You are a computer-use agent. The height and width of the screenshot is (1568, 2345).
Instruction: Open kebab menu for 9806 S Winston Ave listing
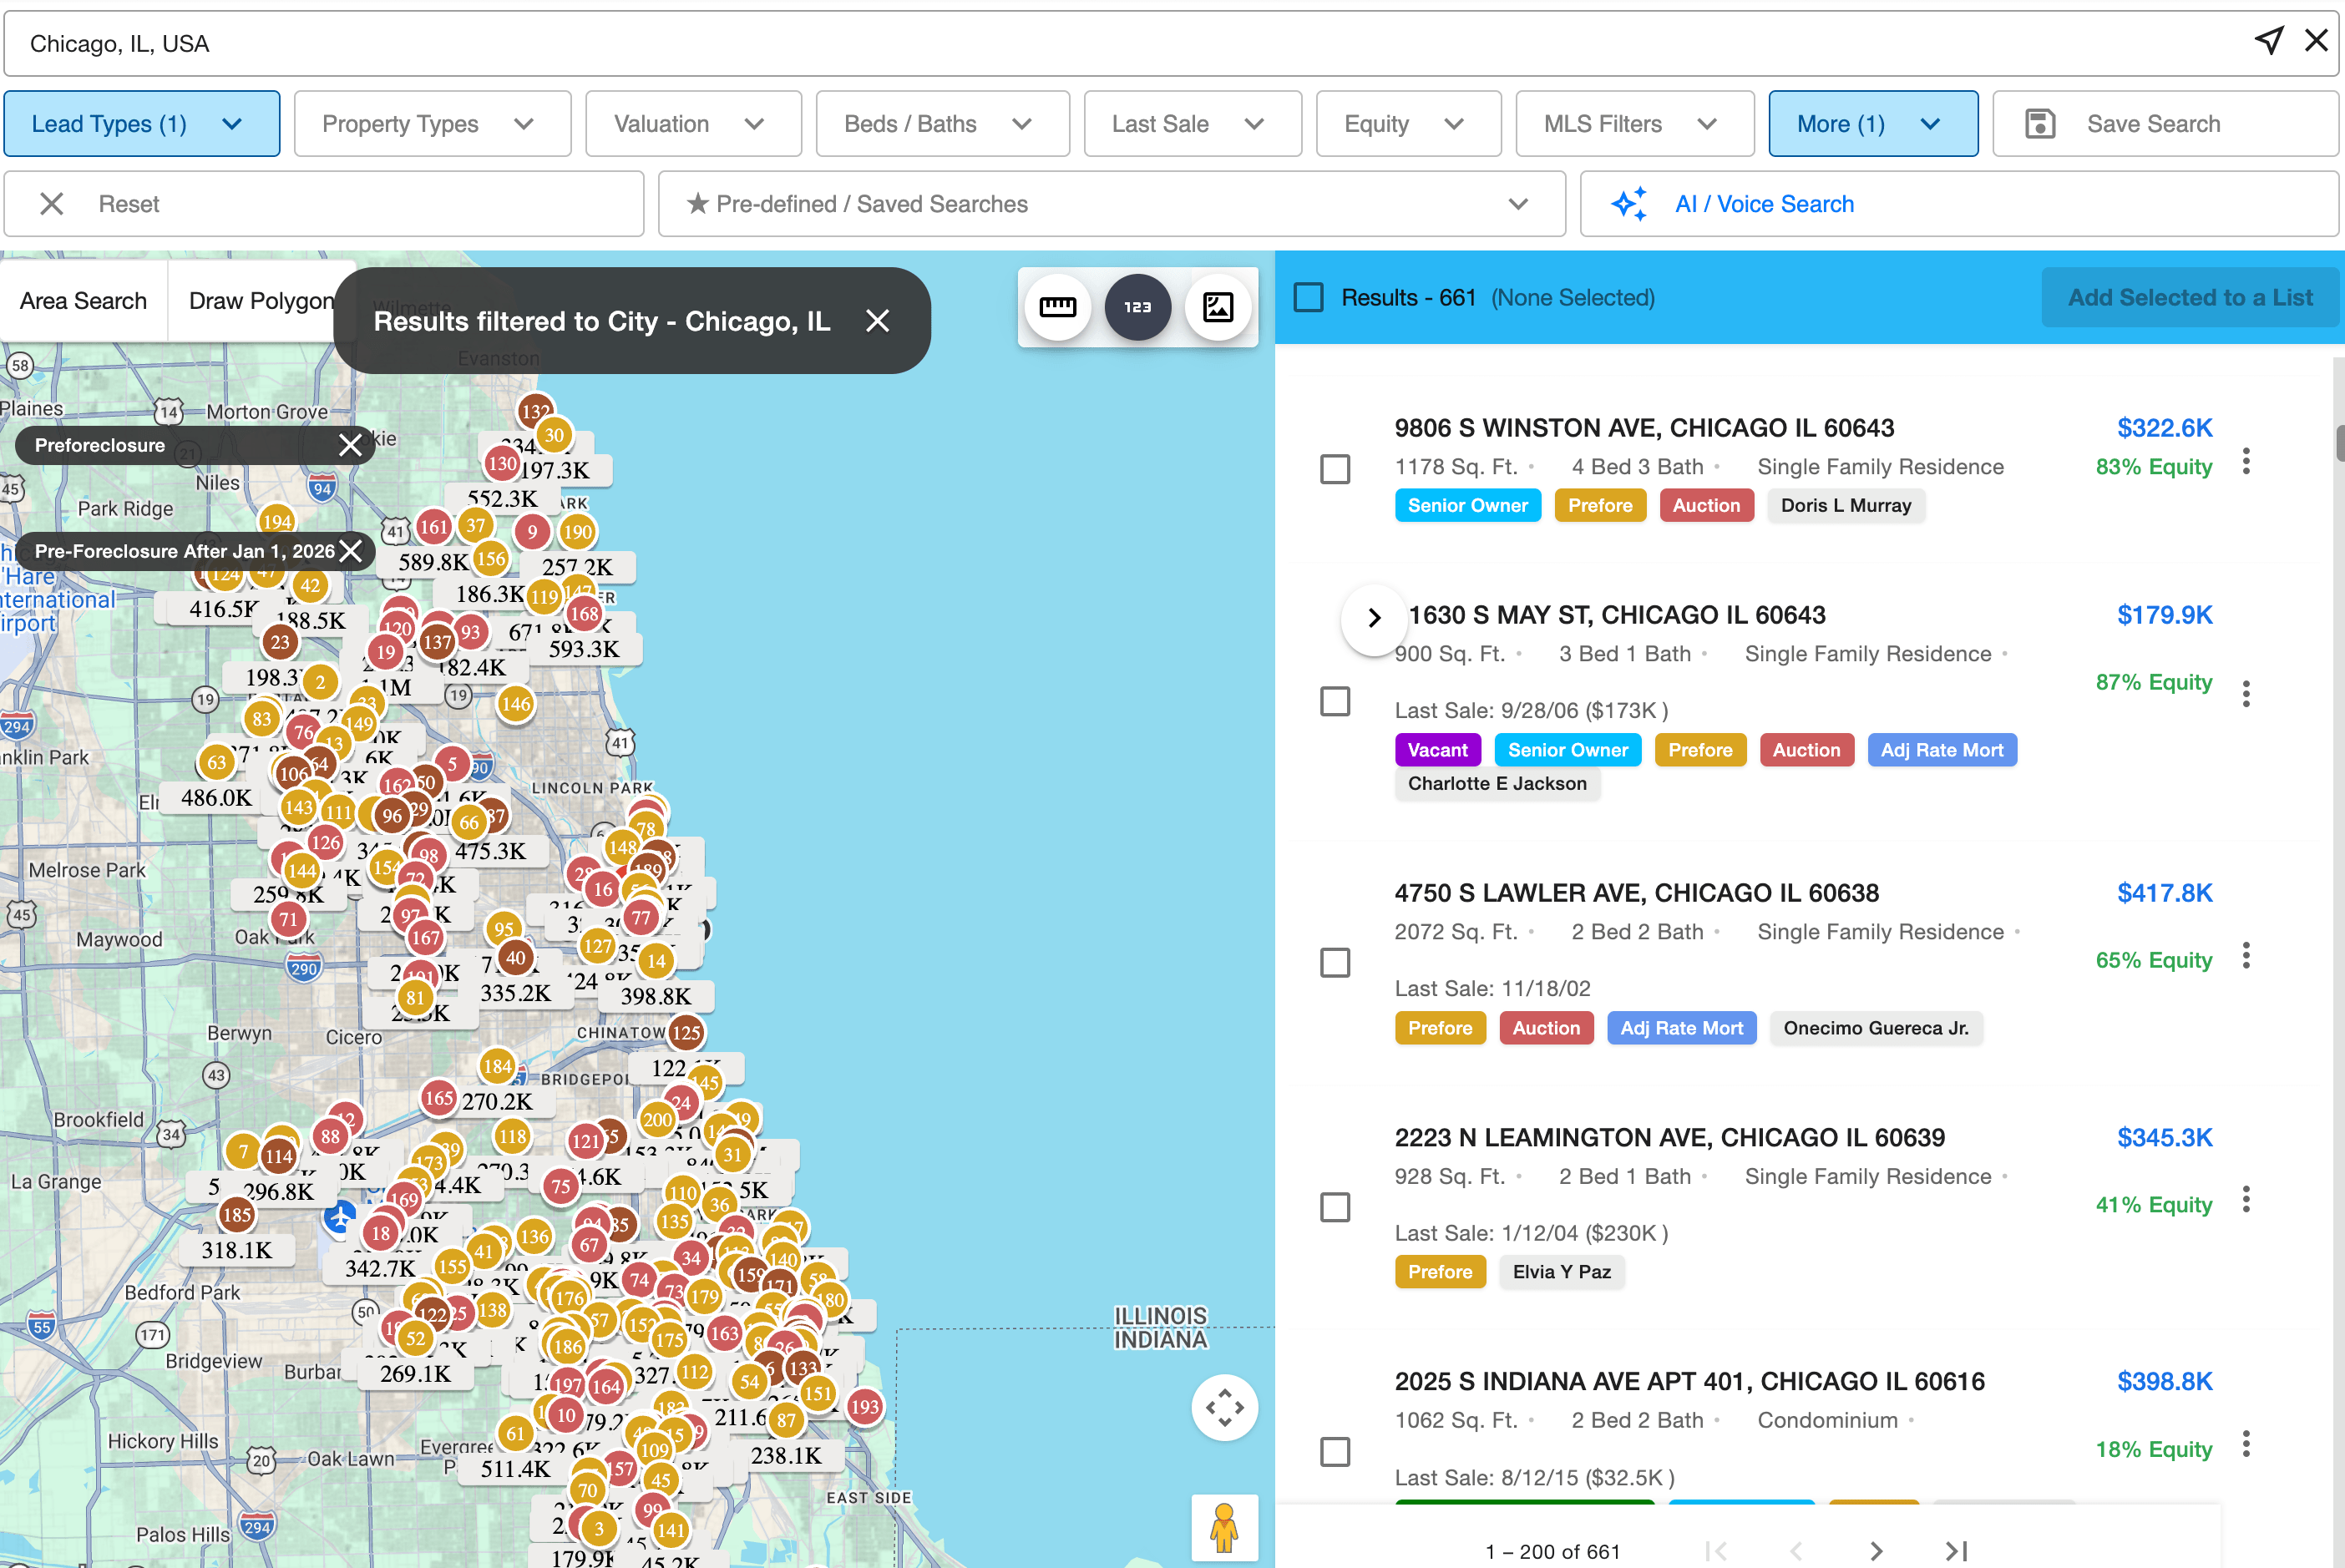pyautogui.click(x=2246, y=462)
